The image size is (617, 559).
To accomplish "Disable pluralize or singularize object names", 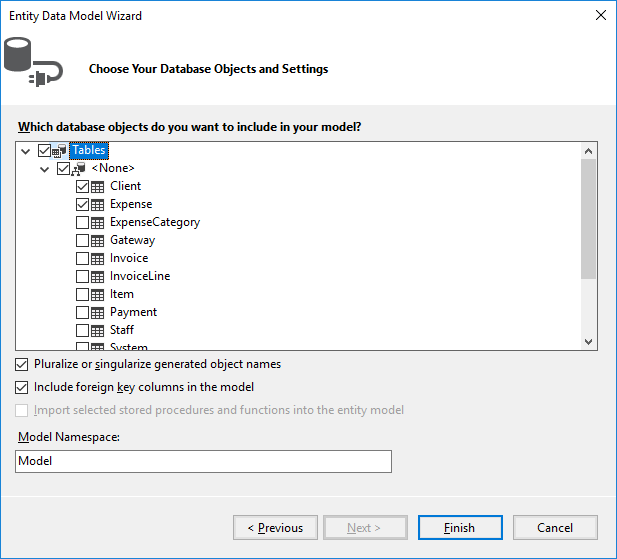I will [x=23, y=365].
